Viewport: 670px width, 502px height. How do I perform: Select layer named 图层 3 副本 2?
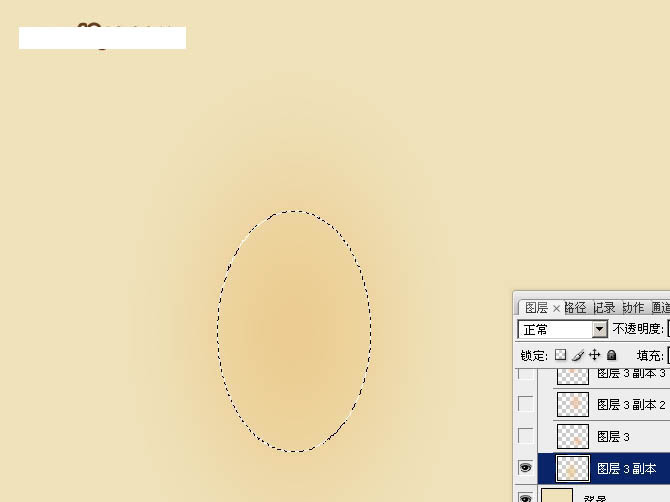(631, 405)
